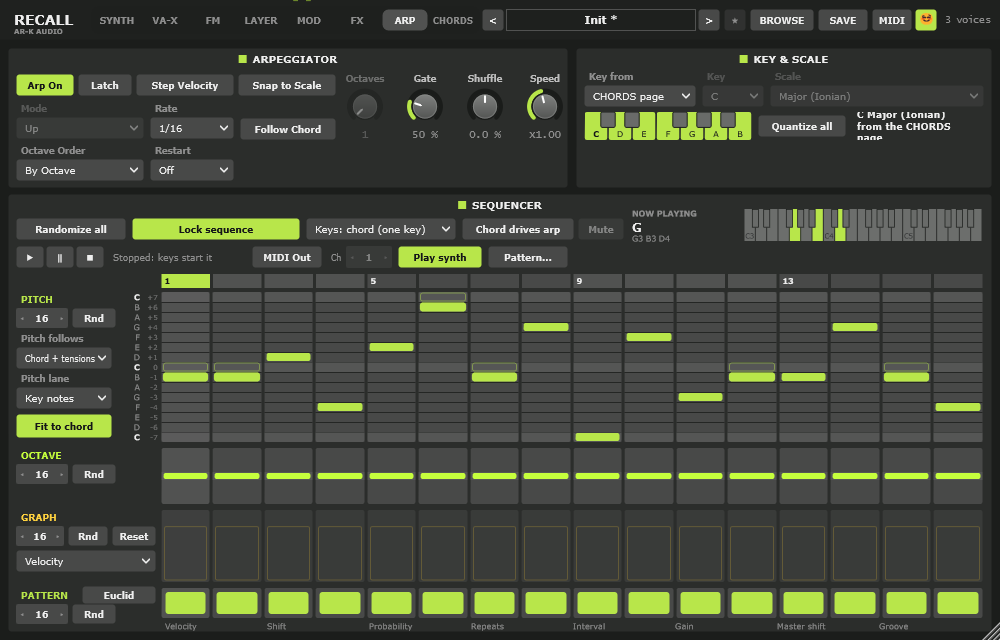Viewport: 1000px width, 640px height.
Task: Switch to the FM tab
Action: click(213, 20)
